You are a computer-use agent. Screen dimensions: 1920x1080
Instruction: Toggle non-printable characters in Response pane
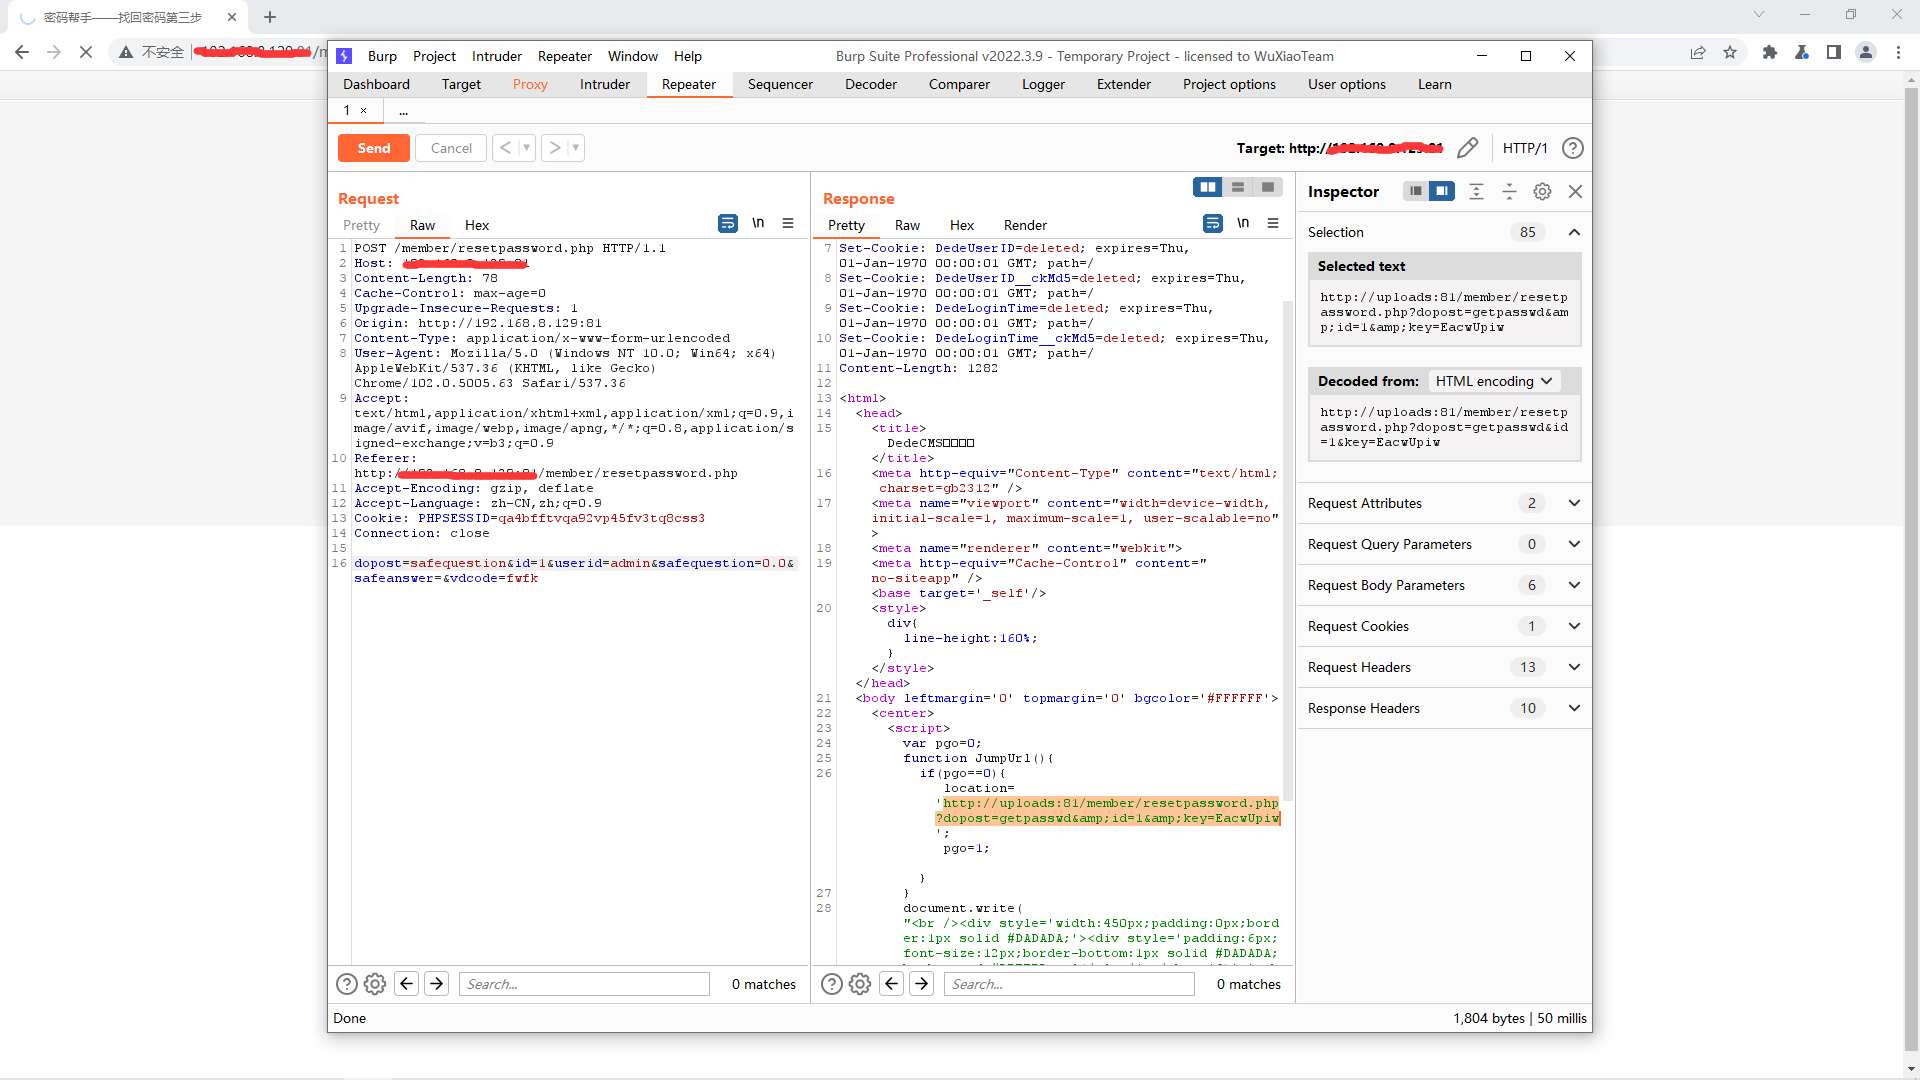pos(1242,224)
